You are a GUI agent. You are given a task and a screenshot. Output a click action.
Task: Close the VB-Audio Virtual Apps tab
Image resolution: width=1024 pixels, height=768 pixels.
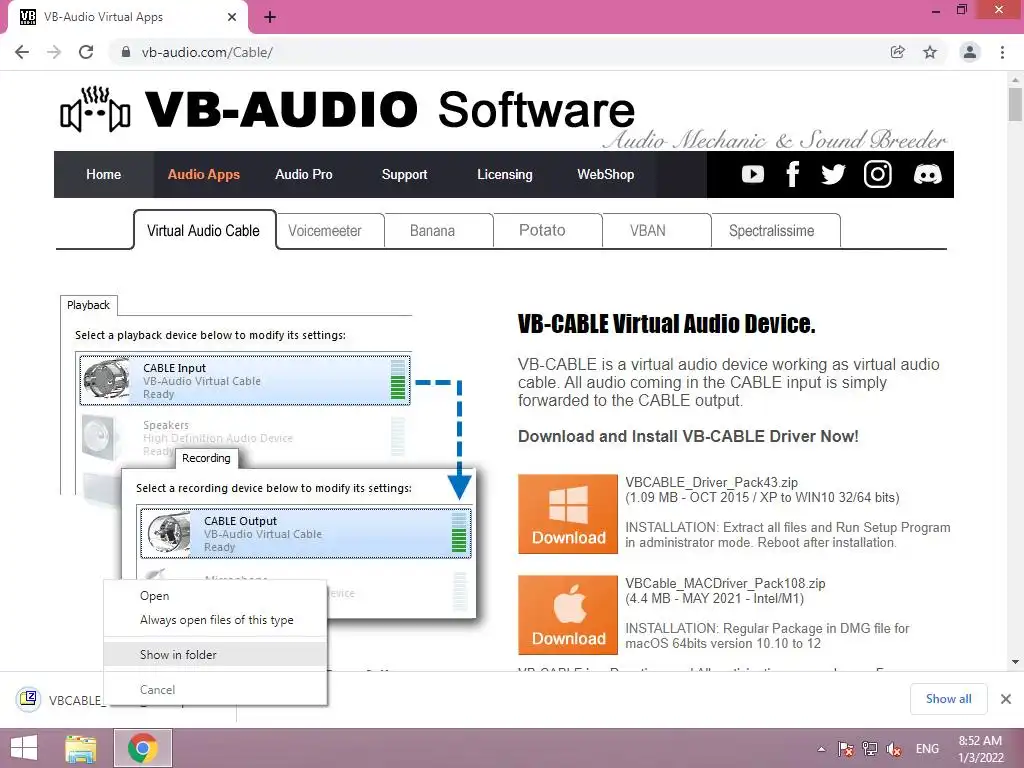(x=232, y=17)
